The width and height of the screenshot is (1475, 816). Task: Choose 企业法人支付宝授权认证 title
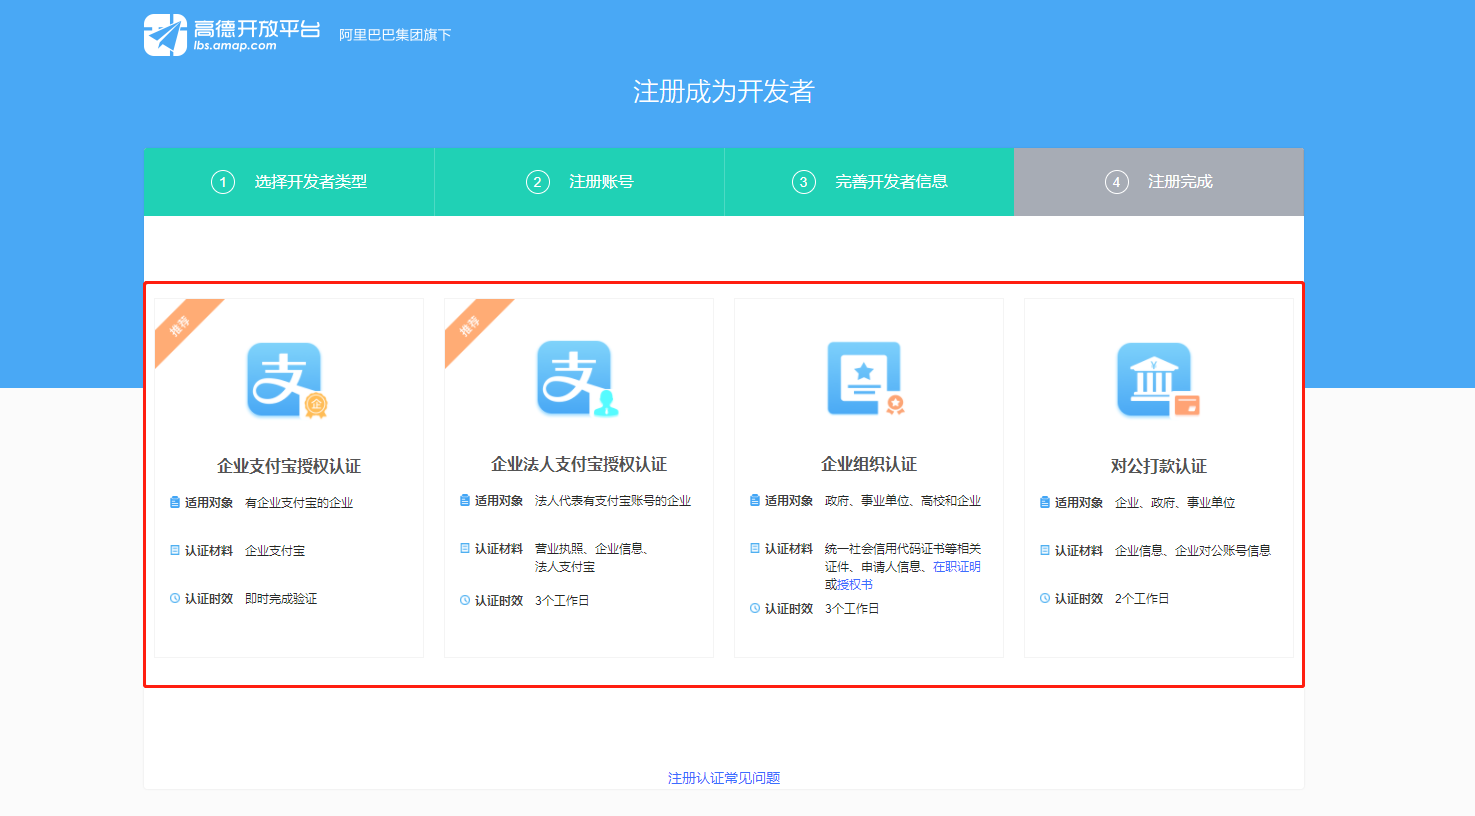[579, 464]
